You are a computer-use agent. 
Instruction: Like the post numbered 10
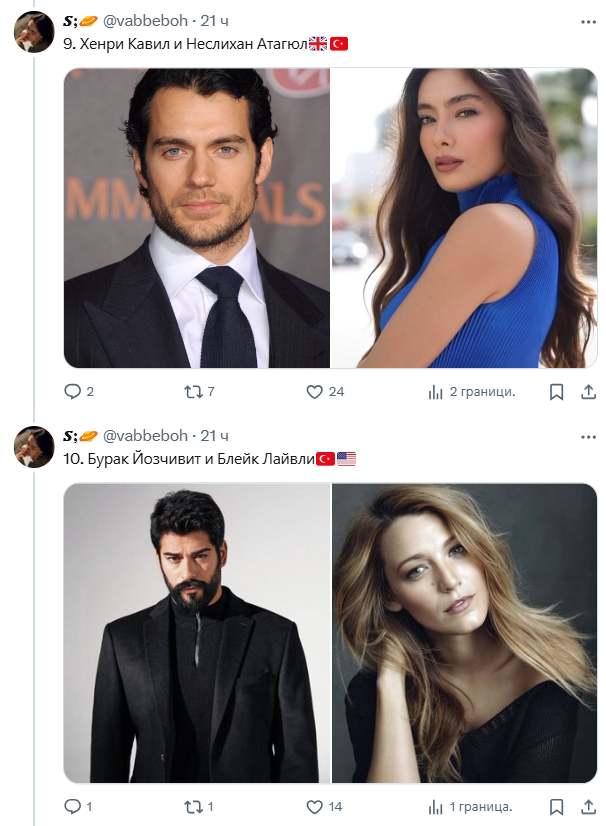314,806
